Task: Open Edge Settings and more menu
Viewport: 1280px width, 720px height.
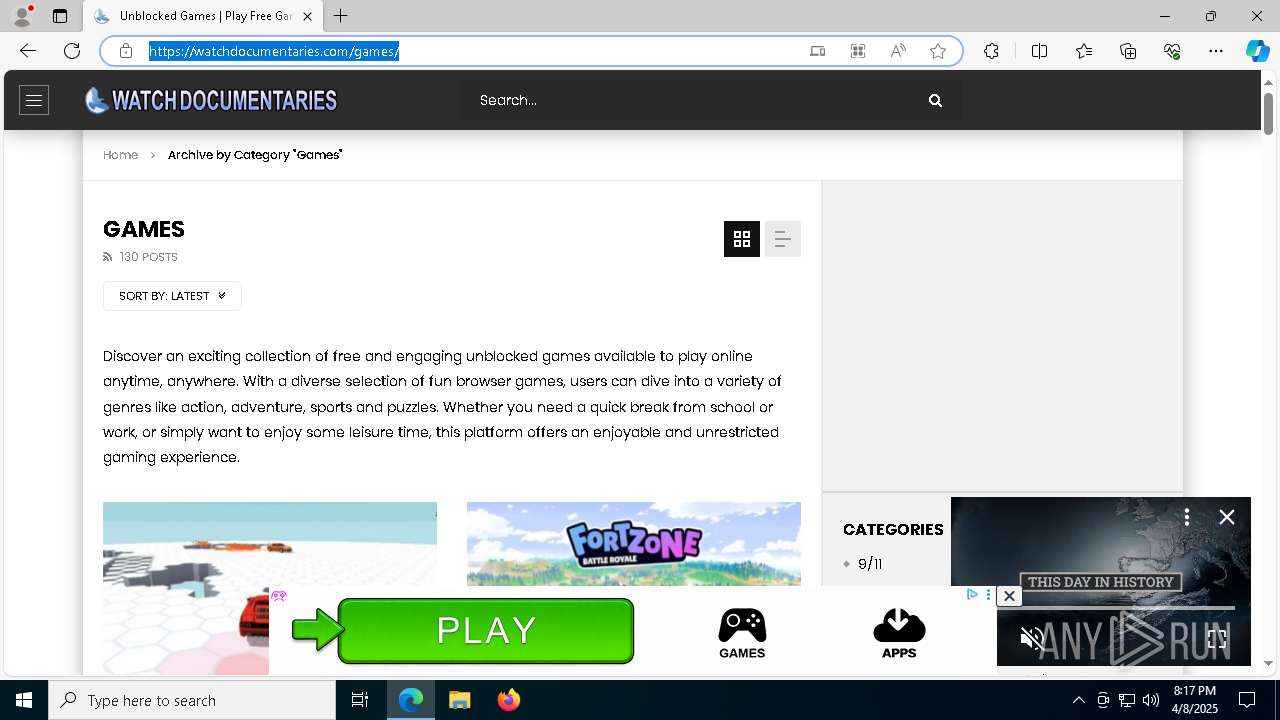Action: 1216,51
